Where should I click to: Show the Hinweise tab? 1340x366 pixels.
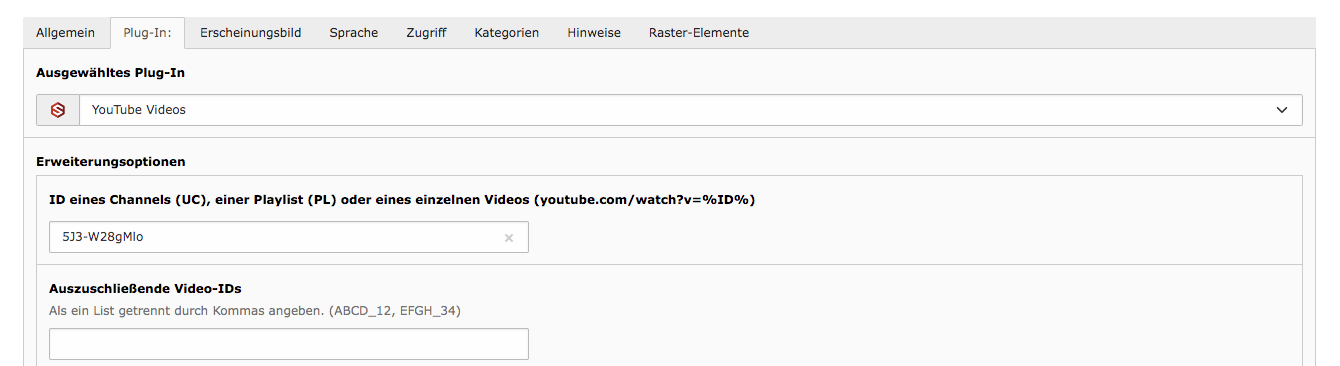click(x=594, y=33)
